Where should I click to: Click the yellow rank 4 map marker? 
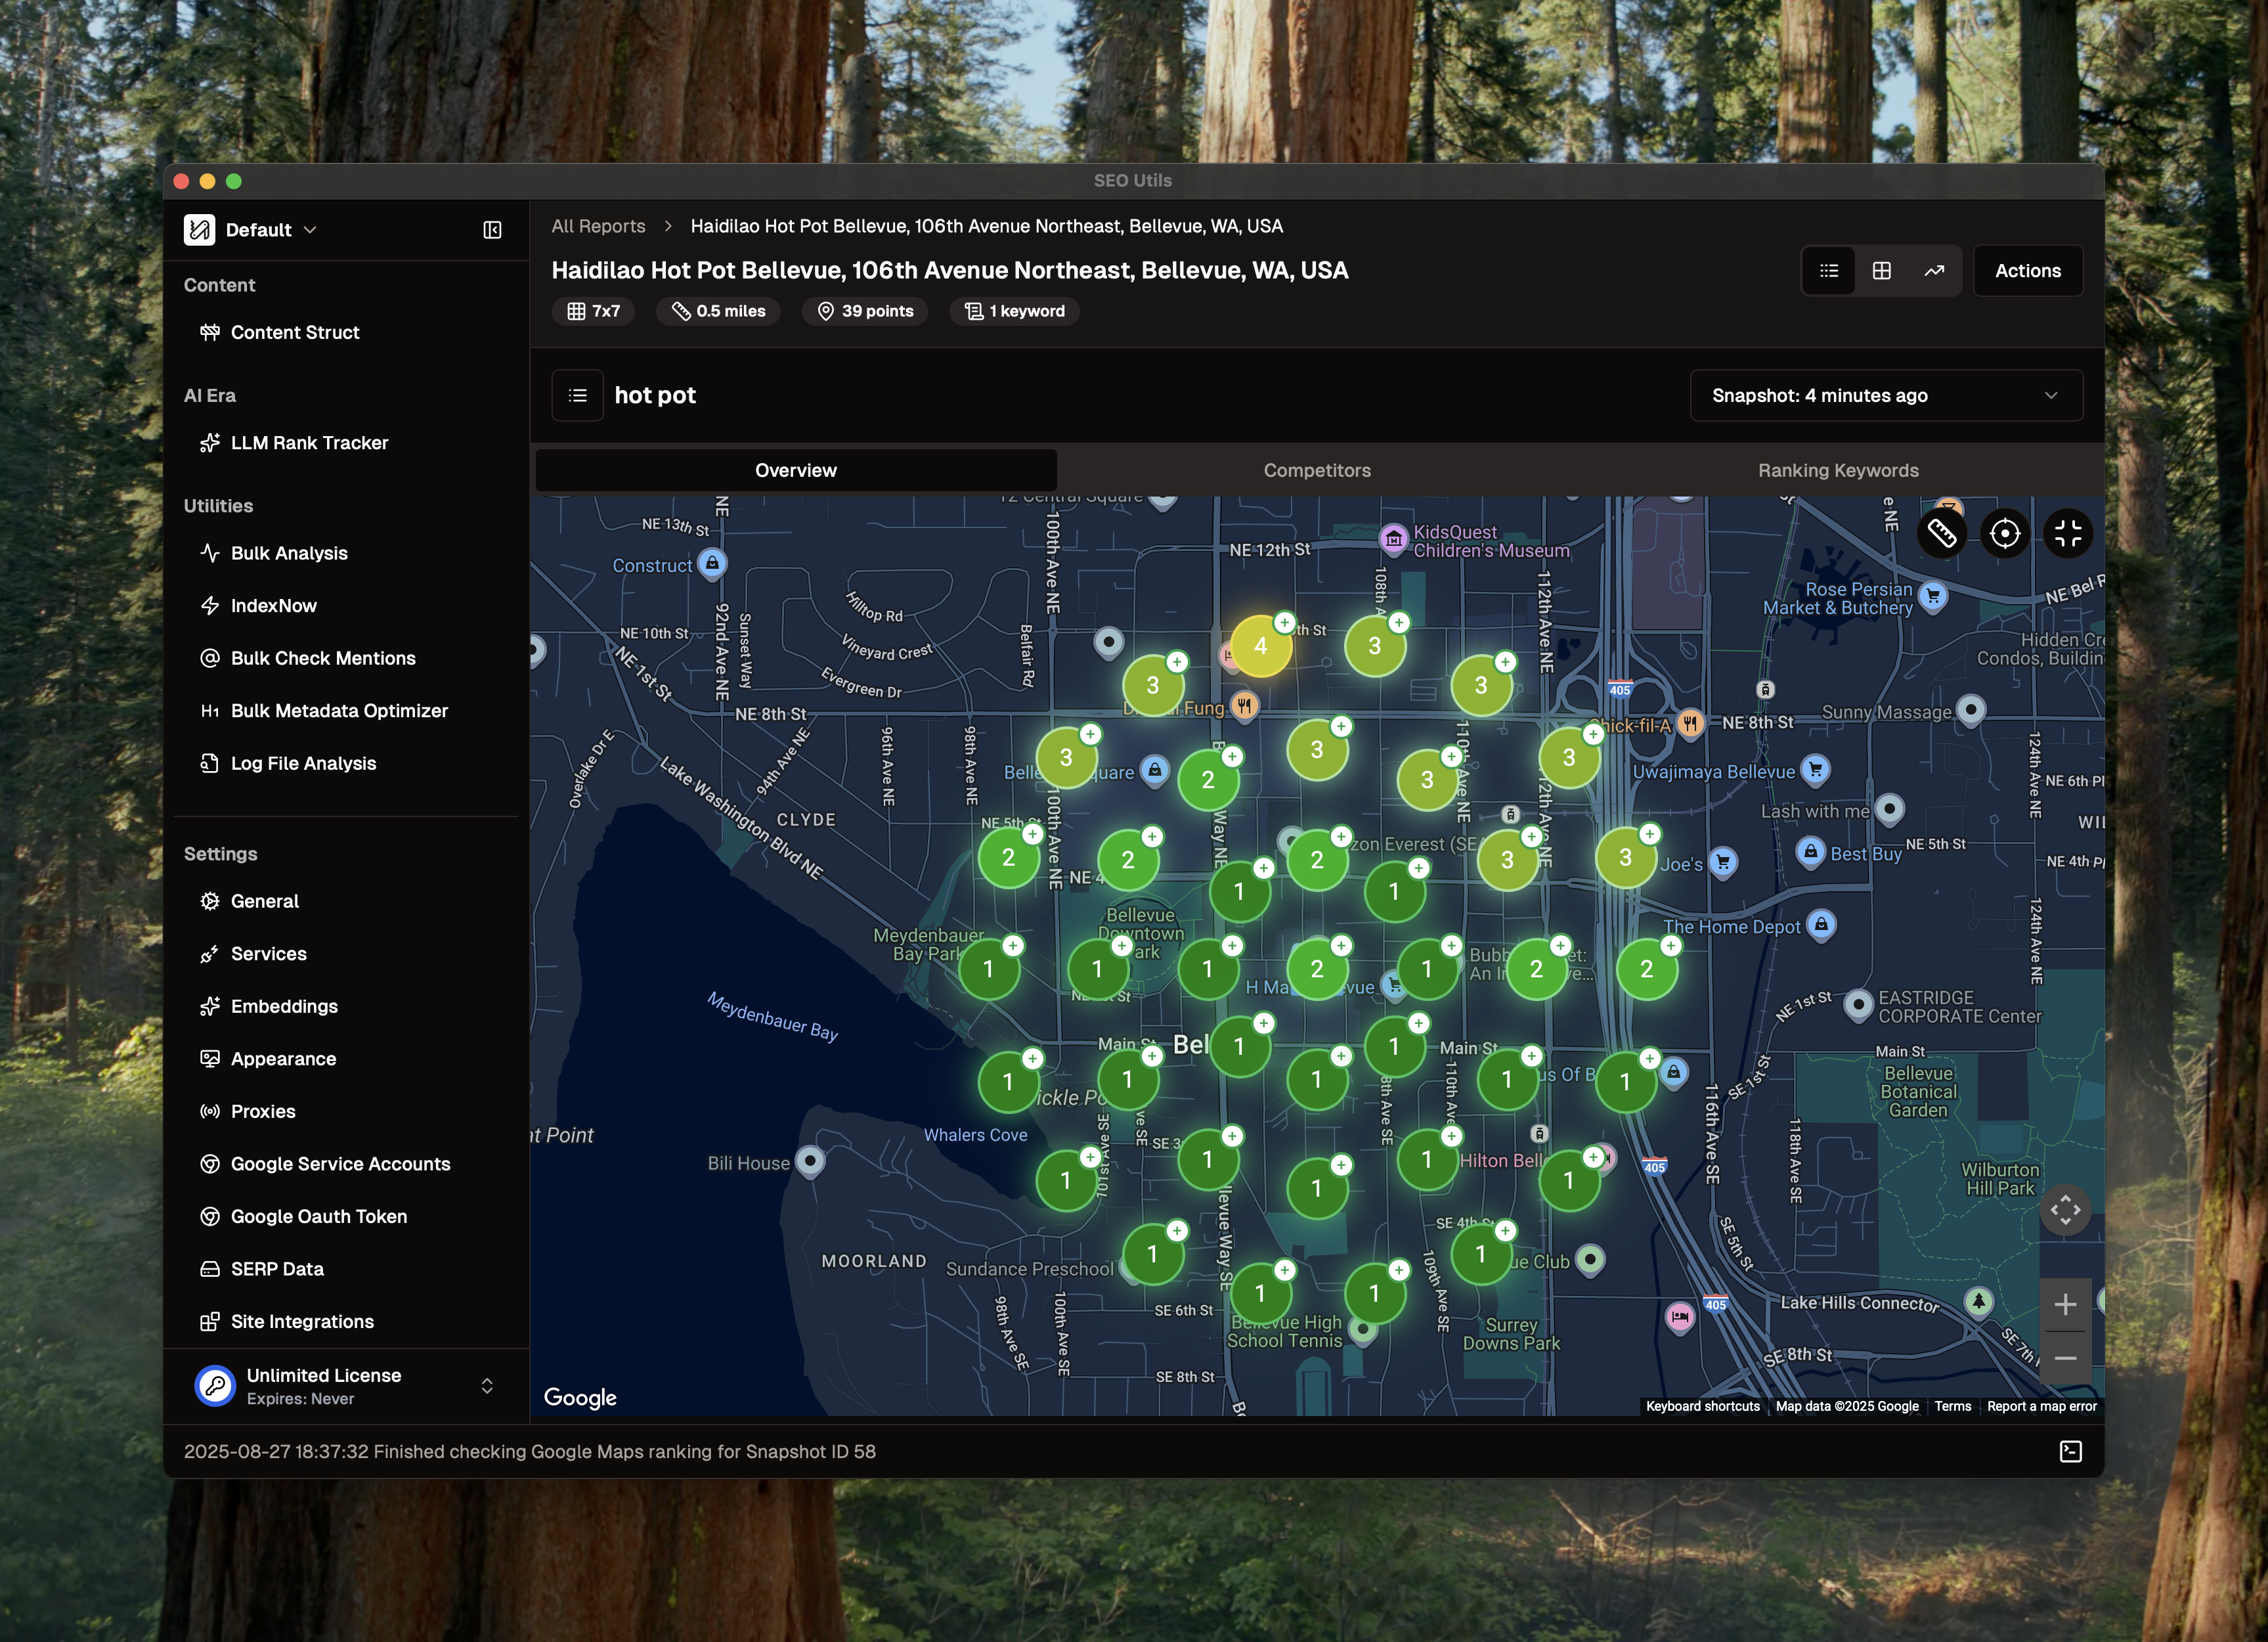1260,647
